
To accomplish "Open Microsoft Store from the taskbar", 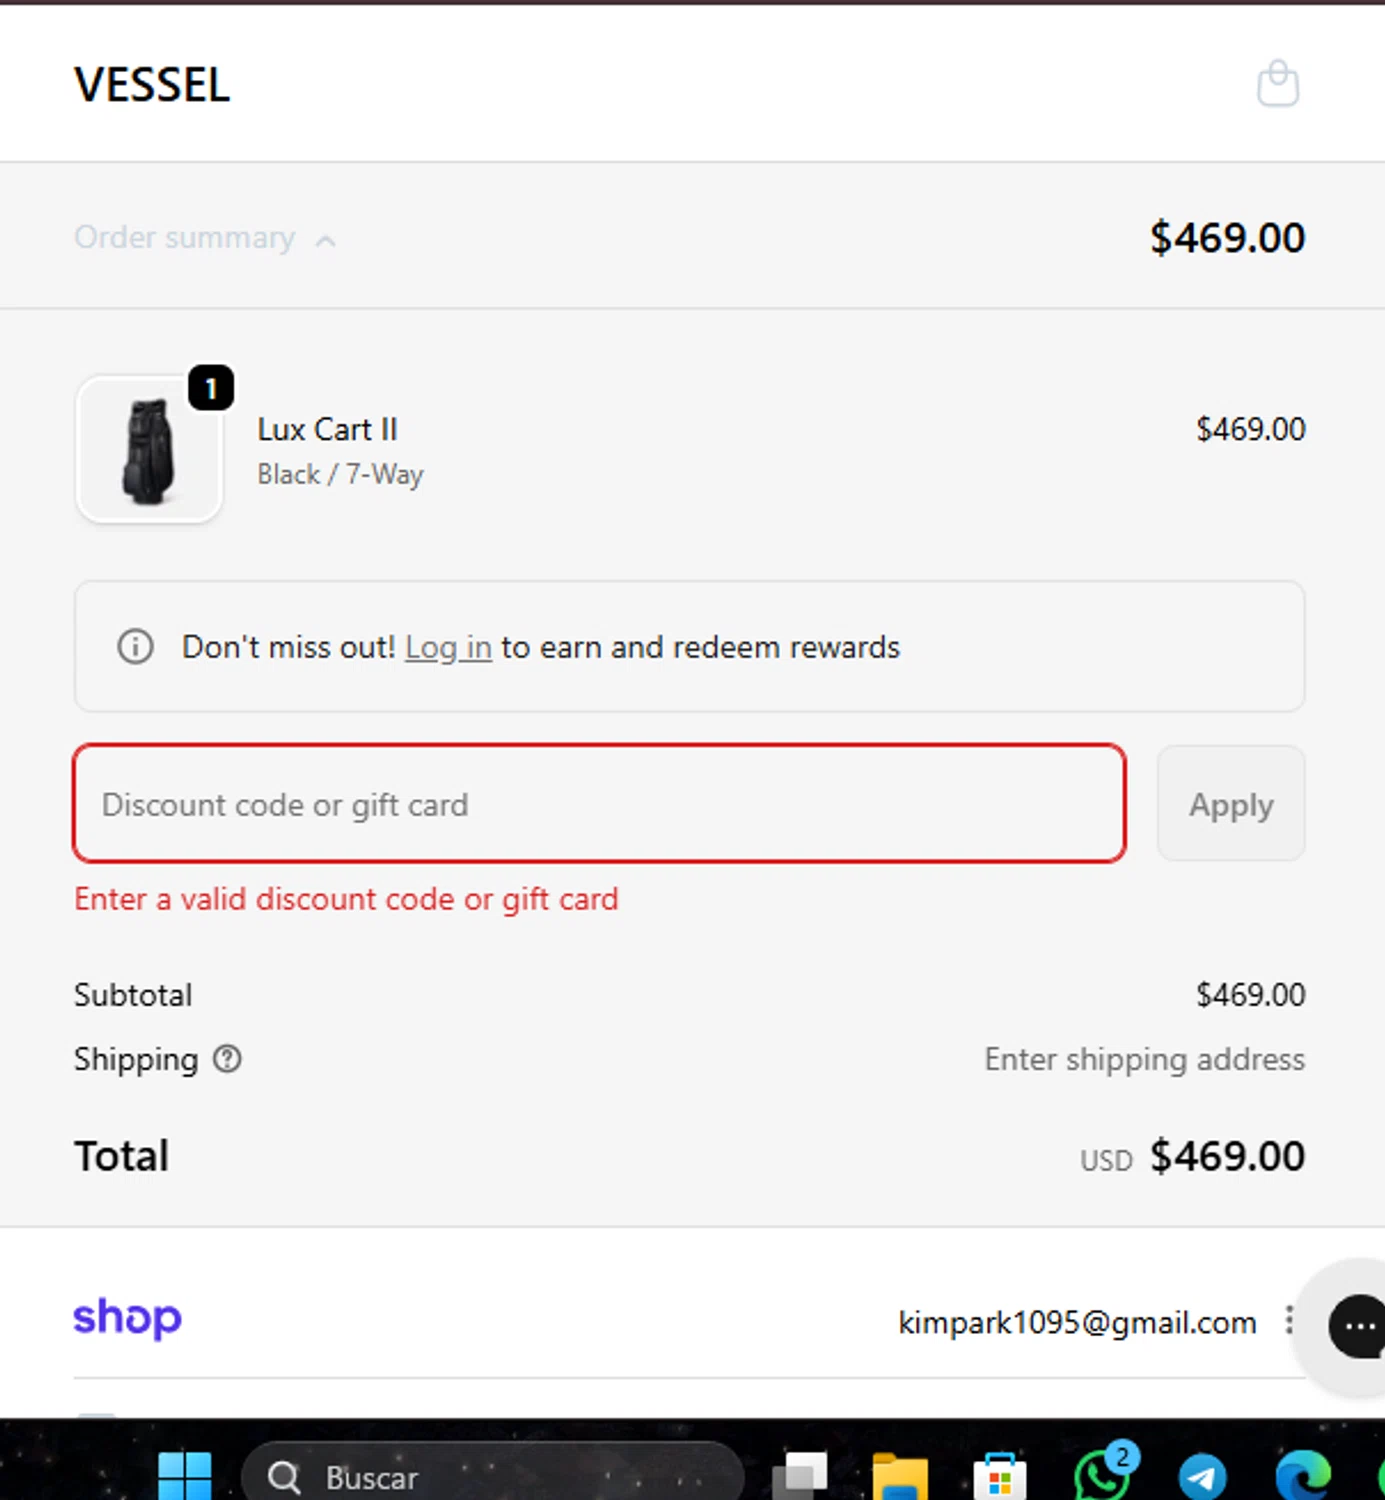I will 999,1476.
